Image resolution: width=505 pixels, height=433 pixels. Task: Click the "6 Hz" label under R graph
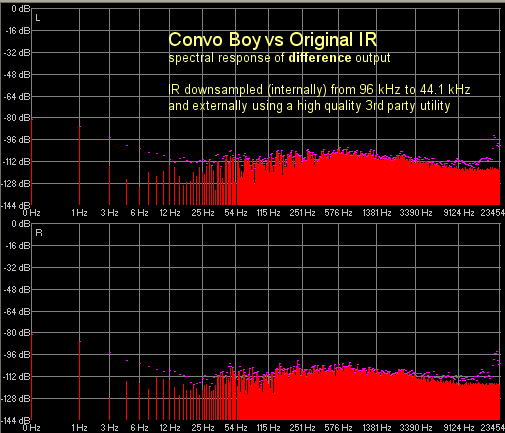(139, 428)
